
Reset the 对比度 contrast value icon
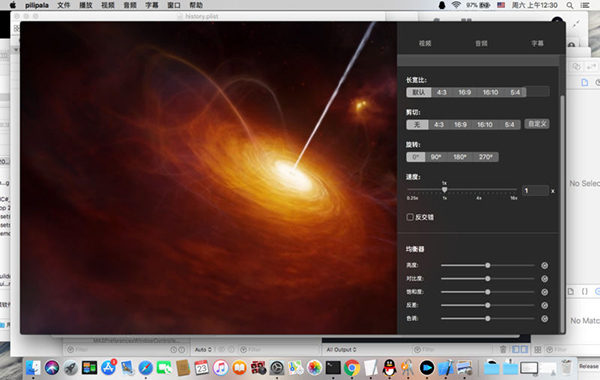(545, 279)
